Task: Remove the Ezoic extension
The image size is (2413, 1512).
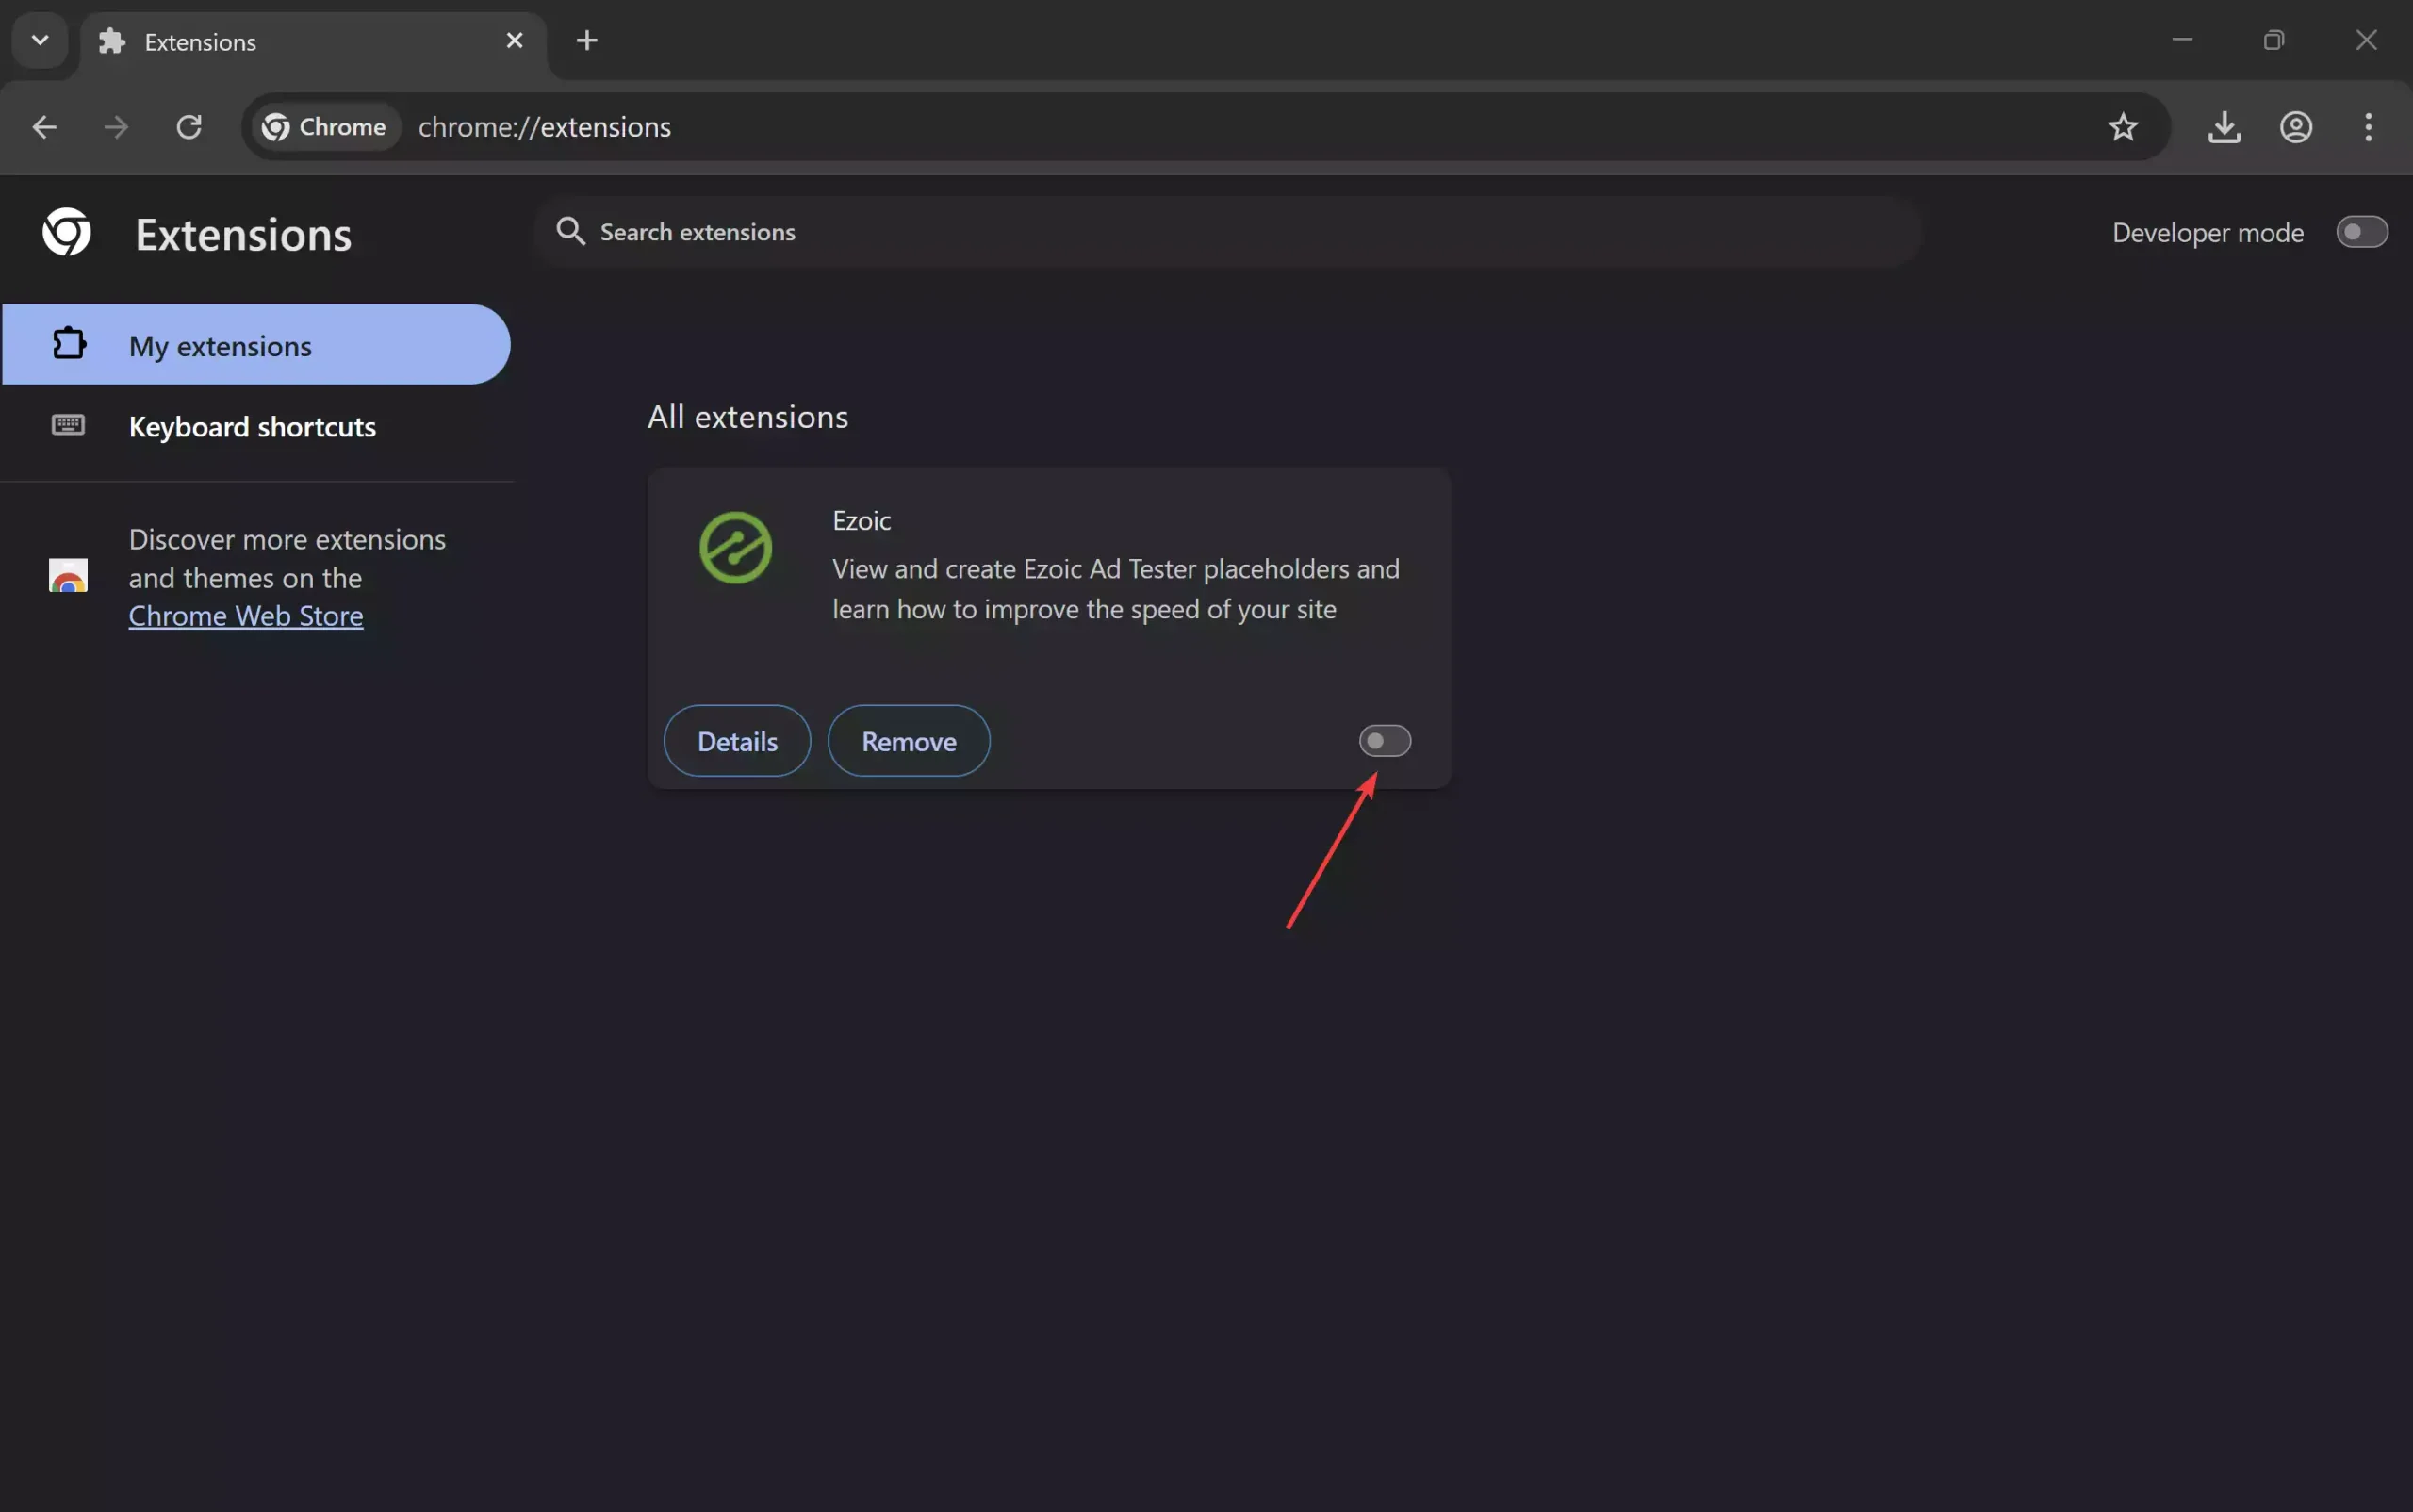Action: point(907,741)
